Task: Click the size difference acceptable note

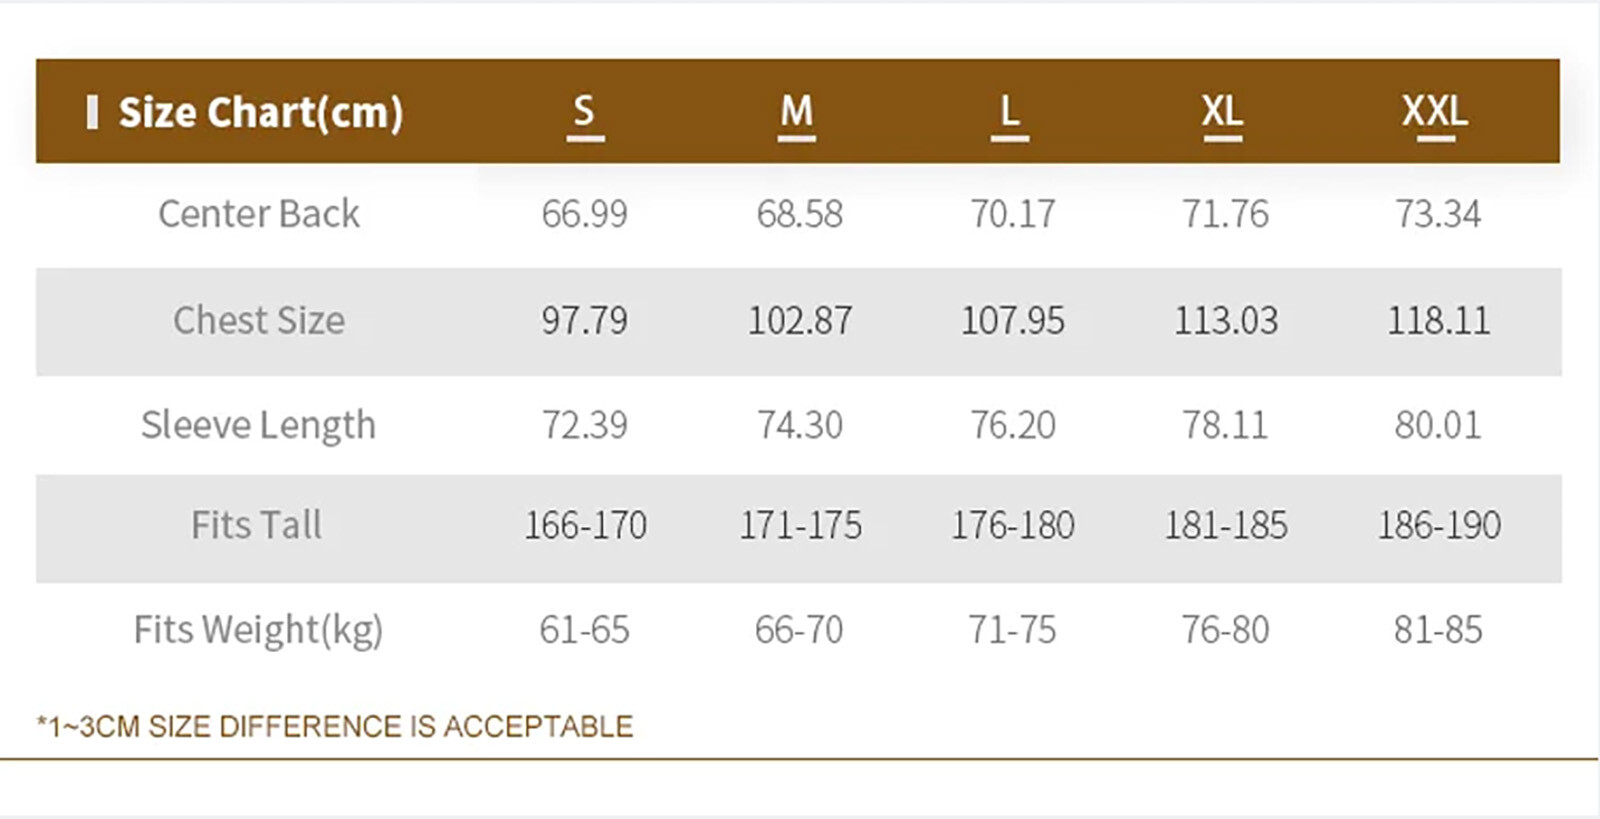Action: tap(335, 726)
